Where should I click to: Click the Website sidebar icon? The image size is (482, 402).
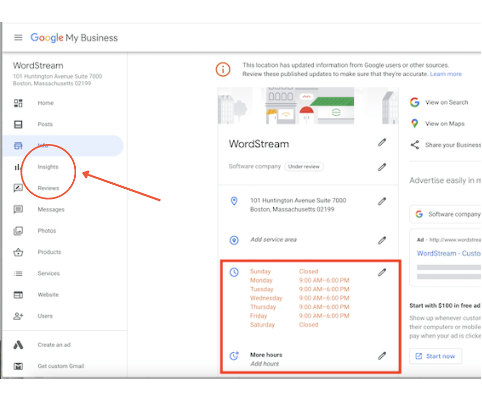(x=18, y=295)
